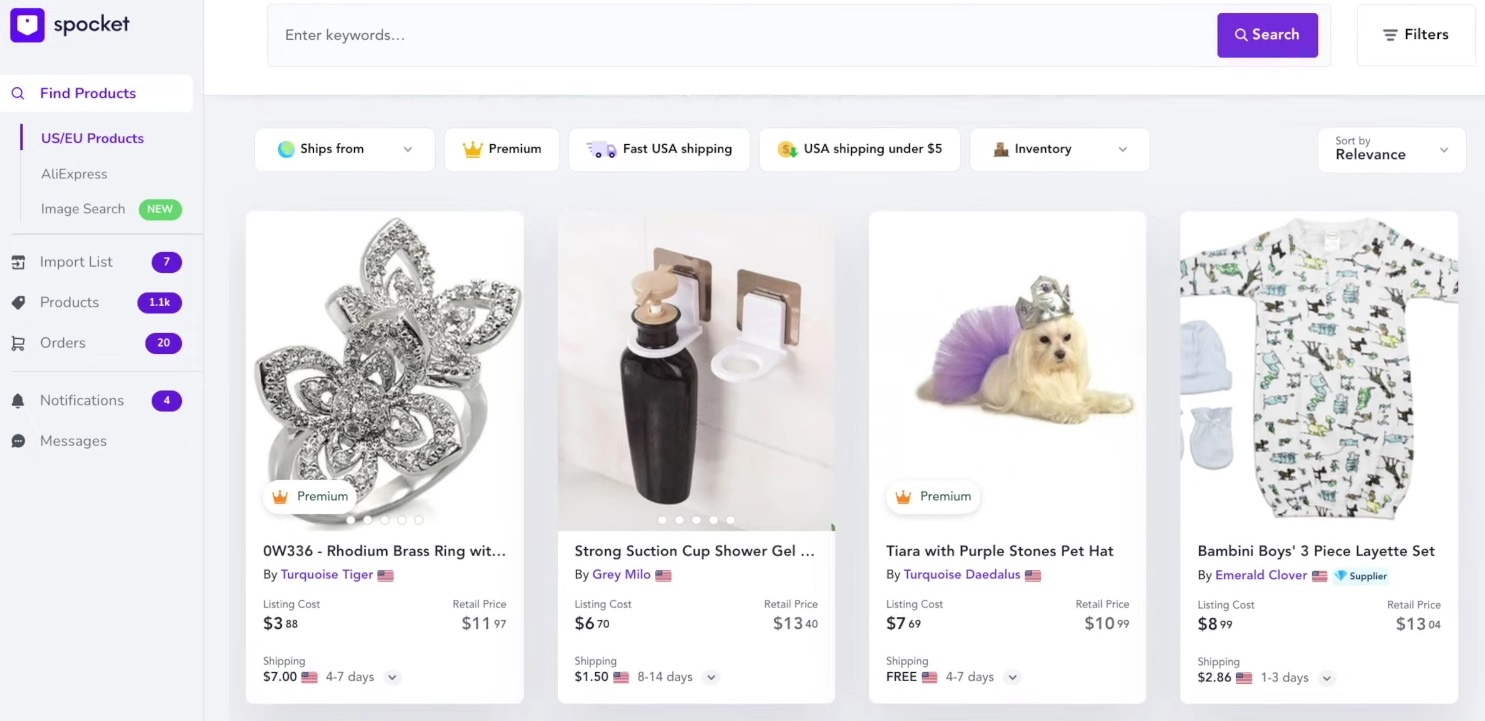The width and height of the screenshot is (1485, 721).
Task: Click the Products tag icon in sidebar
Action: point(18,303)
